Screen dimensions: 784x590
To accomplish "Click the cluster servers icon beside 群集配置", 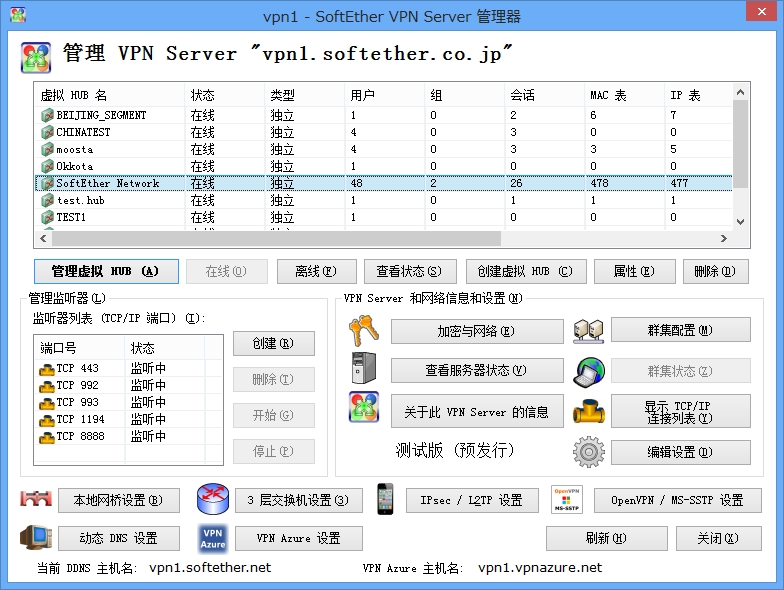I will point(588,331).
